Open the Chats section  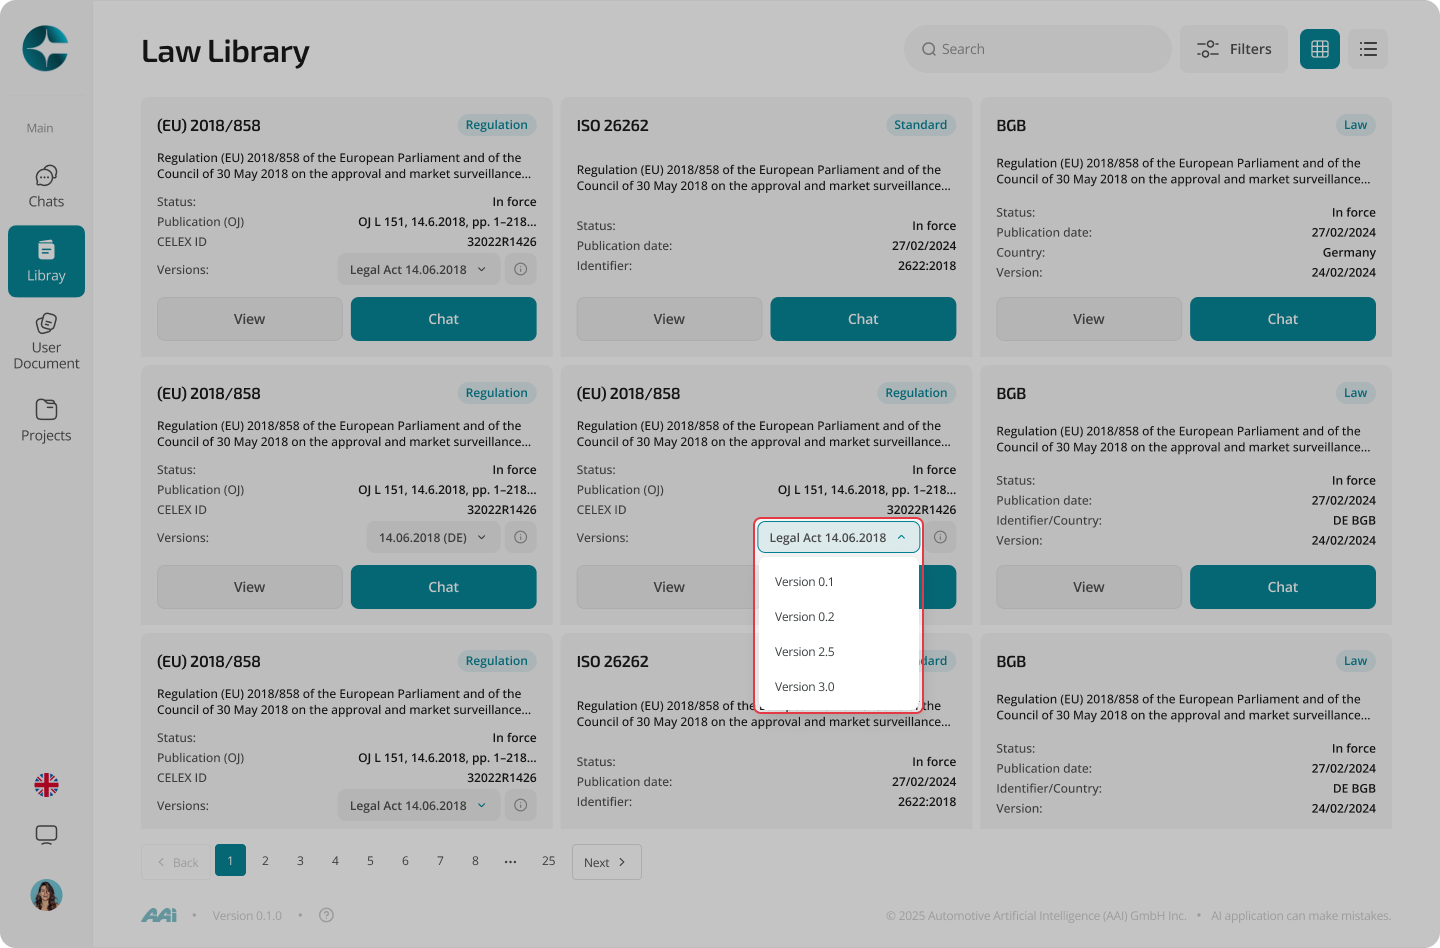point(46,187)
